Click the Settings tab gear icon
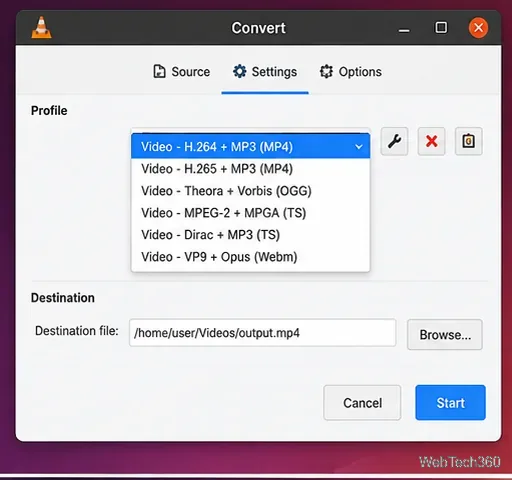 pos(239,71)
